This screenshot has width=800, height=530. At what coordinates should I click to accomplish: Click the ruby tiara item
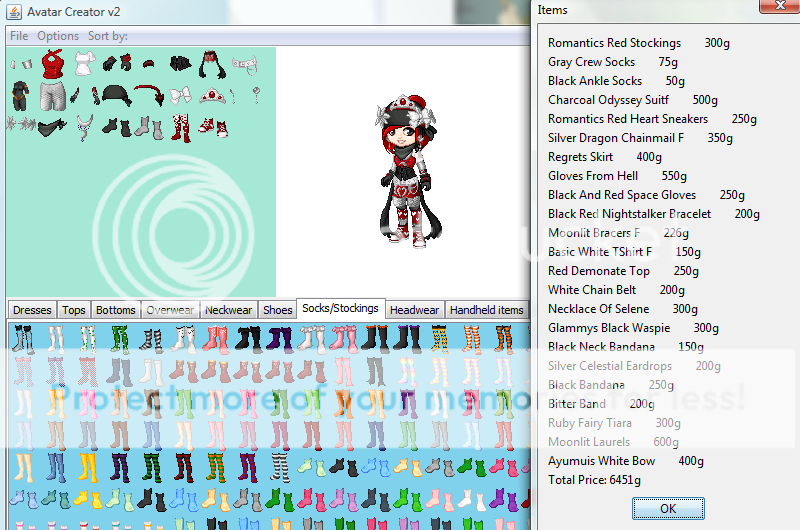(211, 96)
